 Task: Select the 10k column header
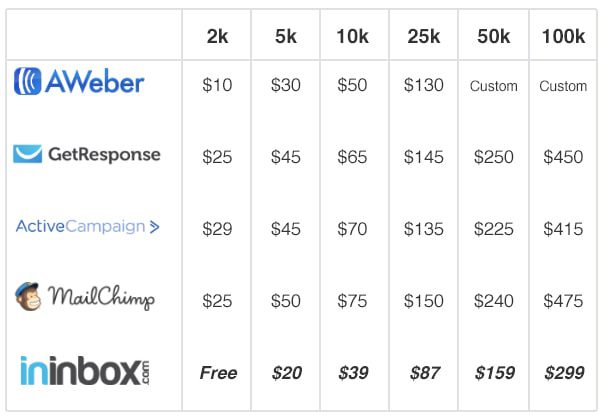352,37
